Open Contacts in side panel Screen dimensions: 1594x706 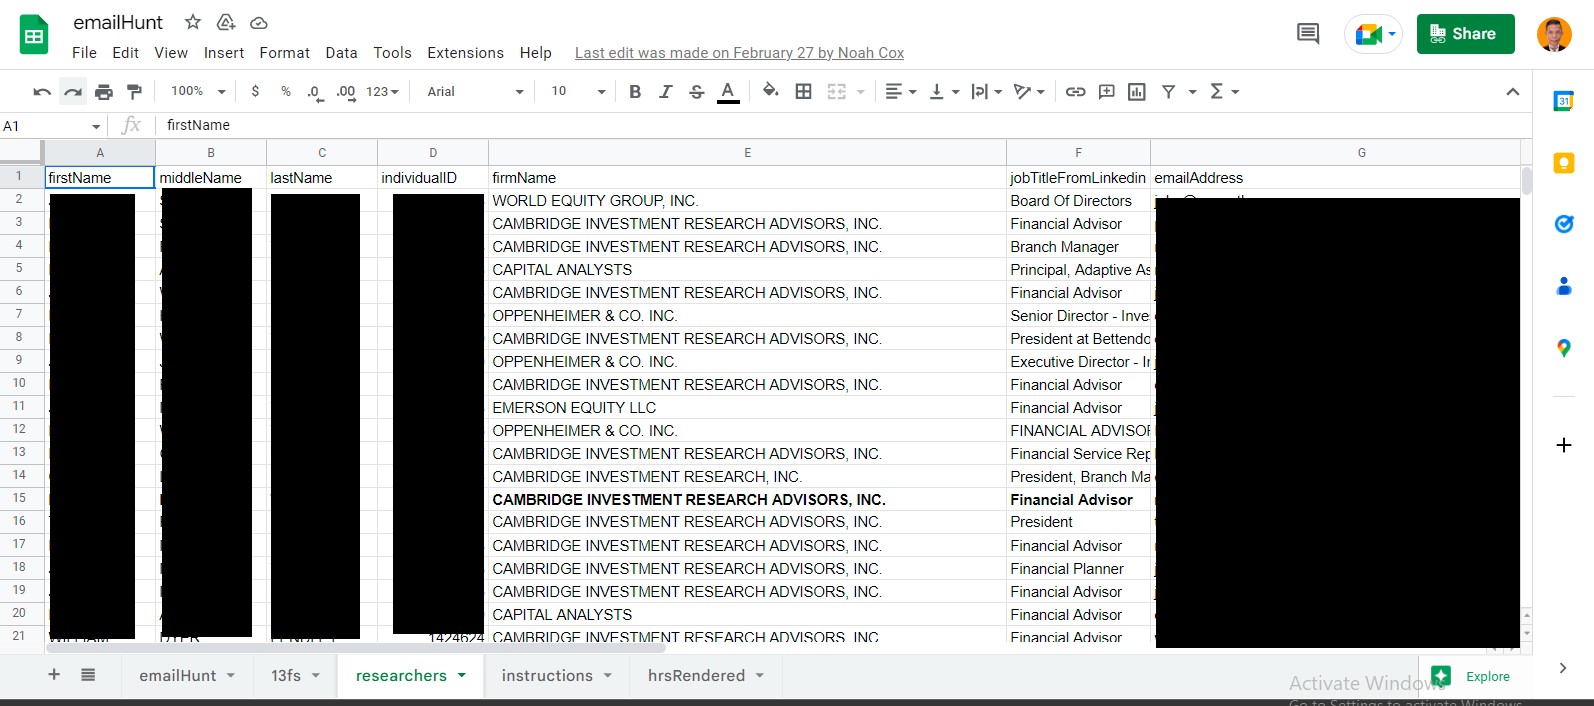coord(1564,287)
